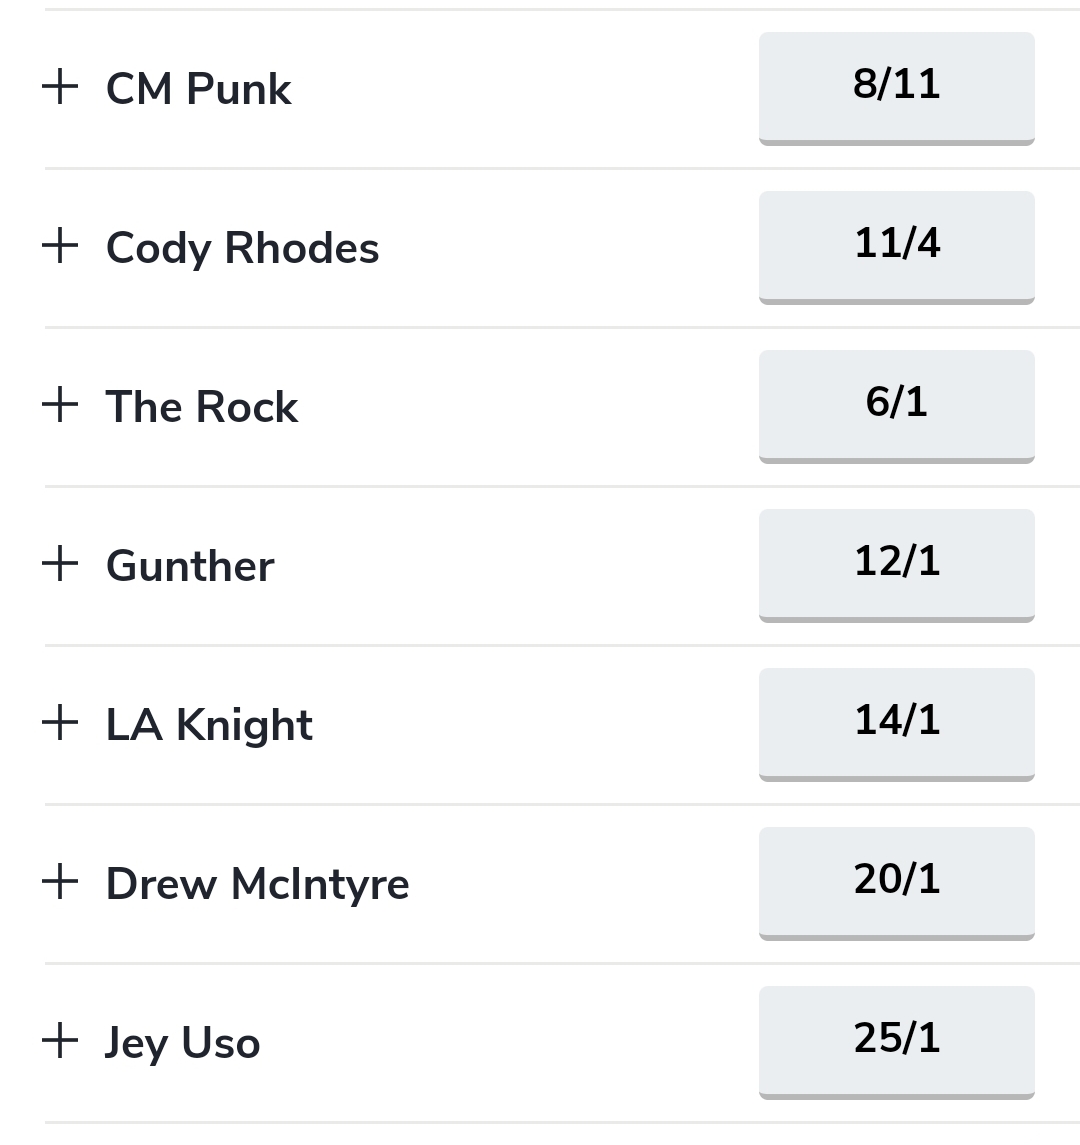Click the plus icon beside Gunther
Viewport: 1080px width, 1145px height.
pos(60,564)
